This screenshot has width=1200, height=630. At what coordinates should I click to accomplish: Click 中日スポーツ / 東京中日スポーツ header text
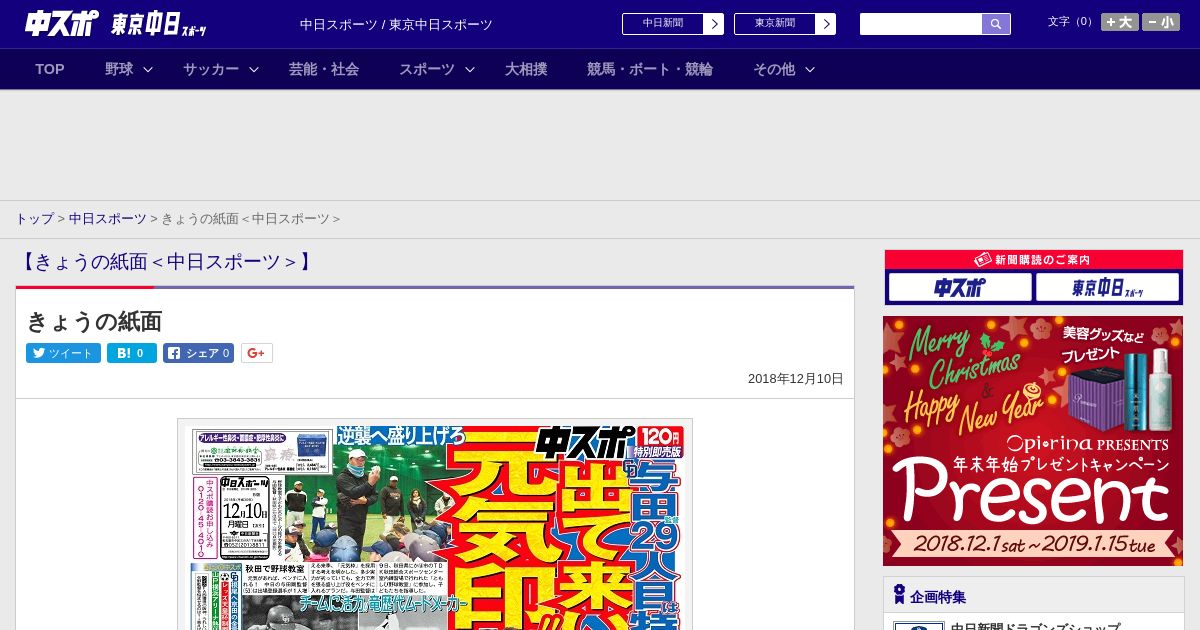point(396,24)
